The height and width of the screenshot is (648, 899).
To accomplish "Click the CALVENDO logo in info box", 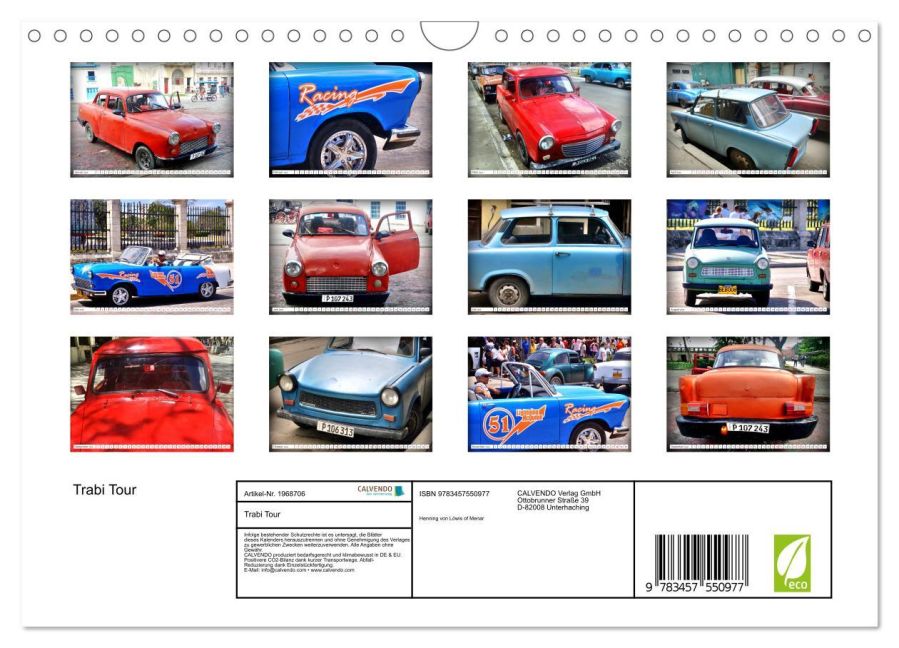I will tap(380, 491).
